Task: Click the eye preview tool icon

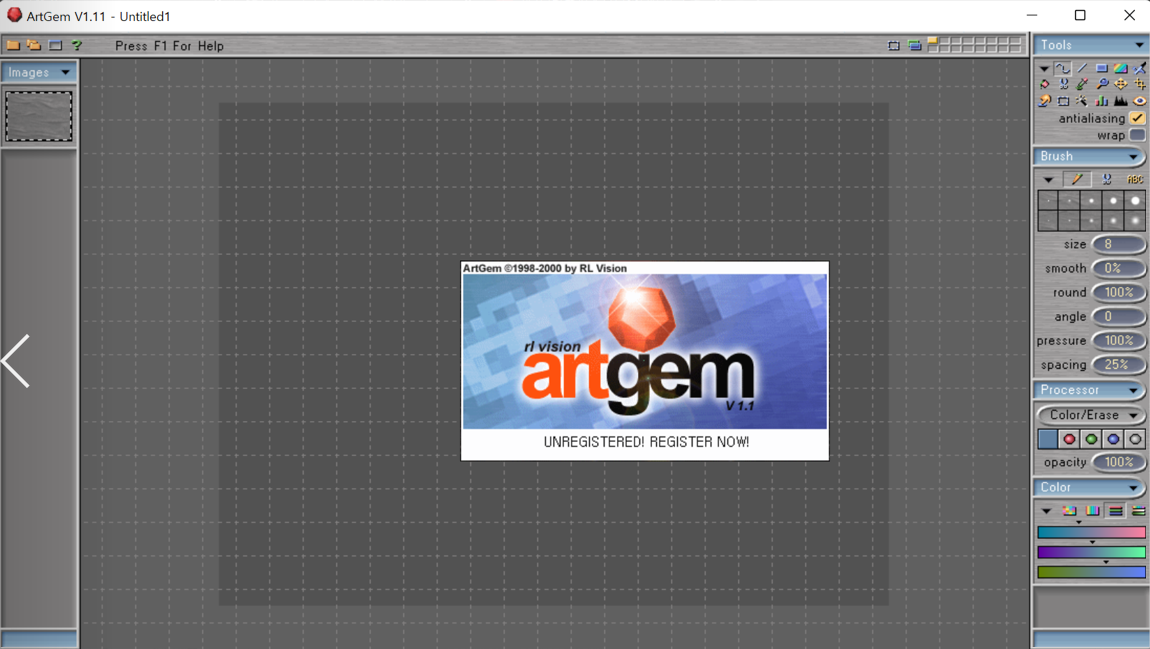Action: pos(1139,101)
